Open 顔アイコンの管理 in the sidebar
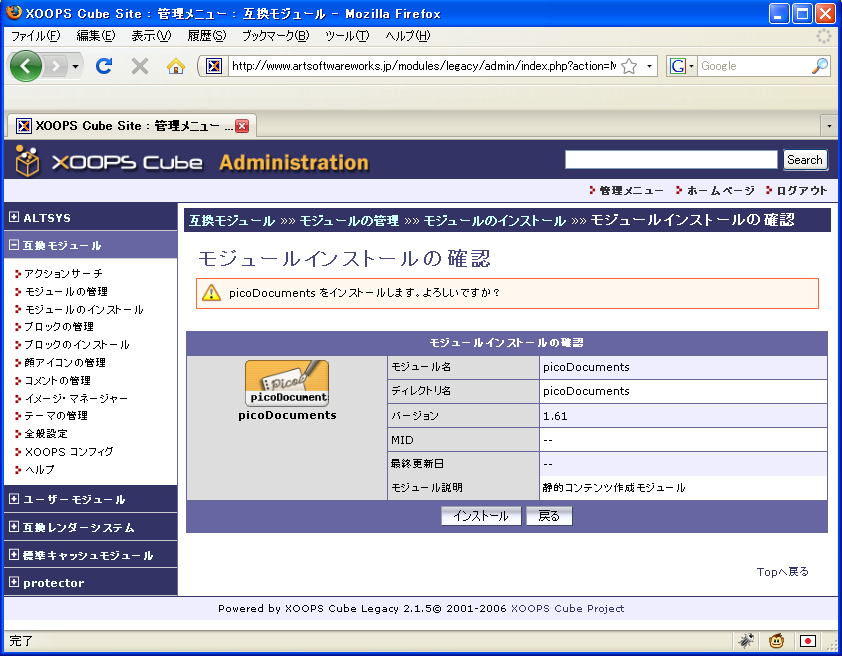The width and height of the screenshot is (842, 656). coord(65,362)
